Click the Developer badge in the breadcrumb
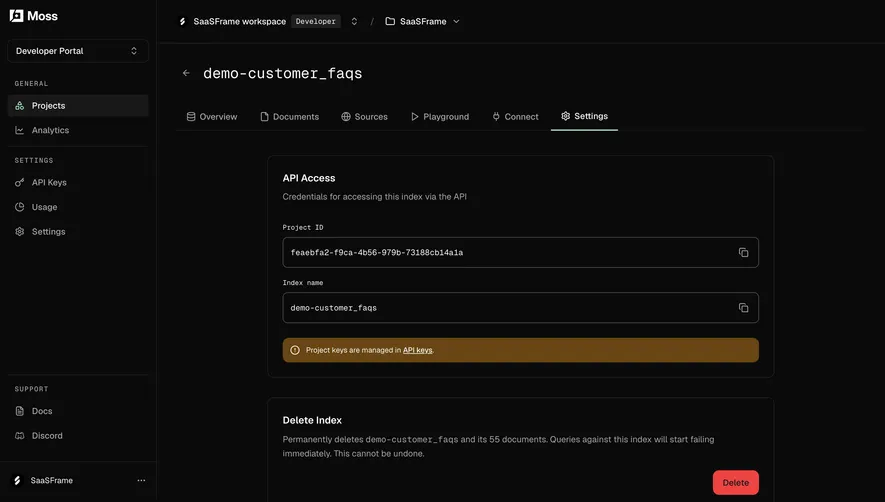Image resolution: width=885 pixels, height=502 pixels. tap(316, 21)
